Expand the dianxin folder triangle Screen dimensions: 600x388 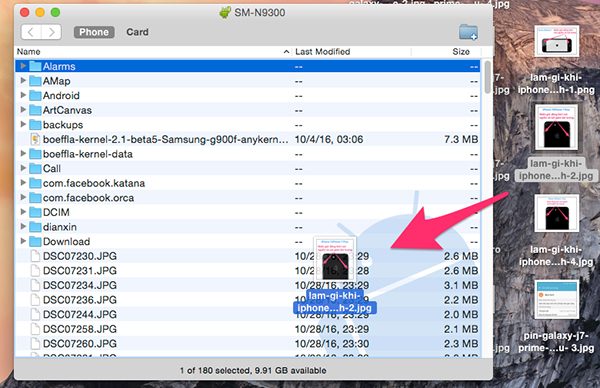[23, 227]
